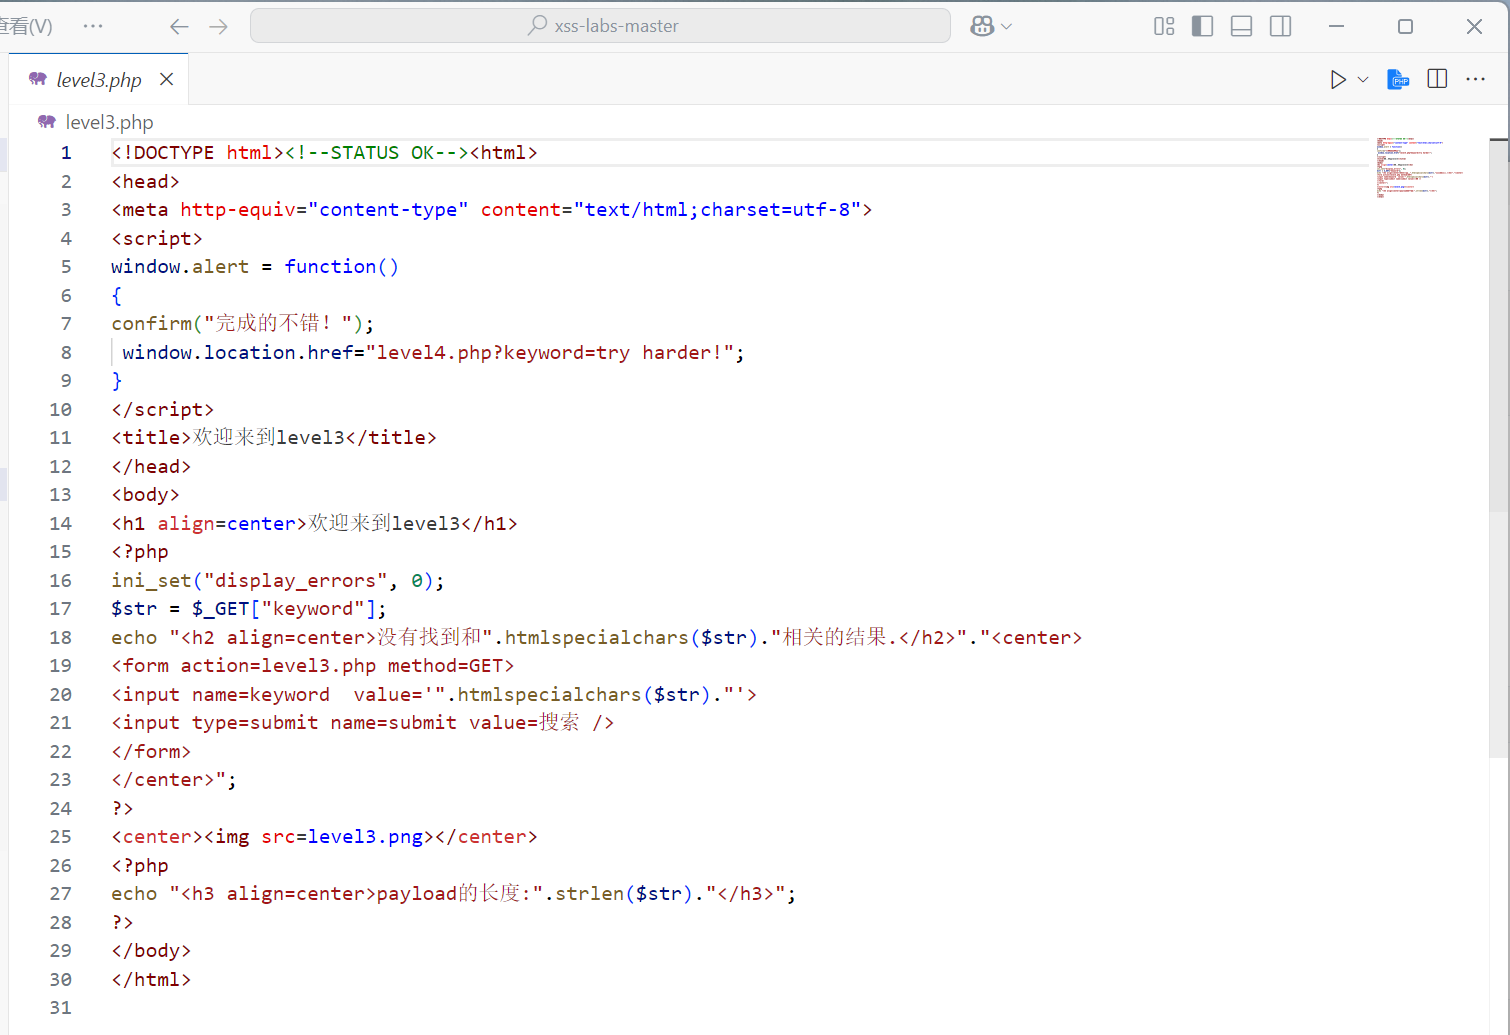Click the </html> tag on line 30

coord(151,979)
